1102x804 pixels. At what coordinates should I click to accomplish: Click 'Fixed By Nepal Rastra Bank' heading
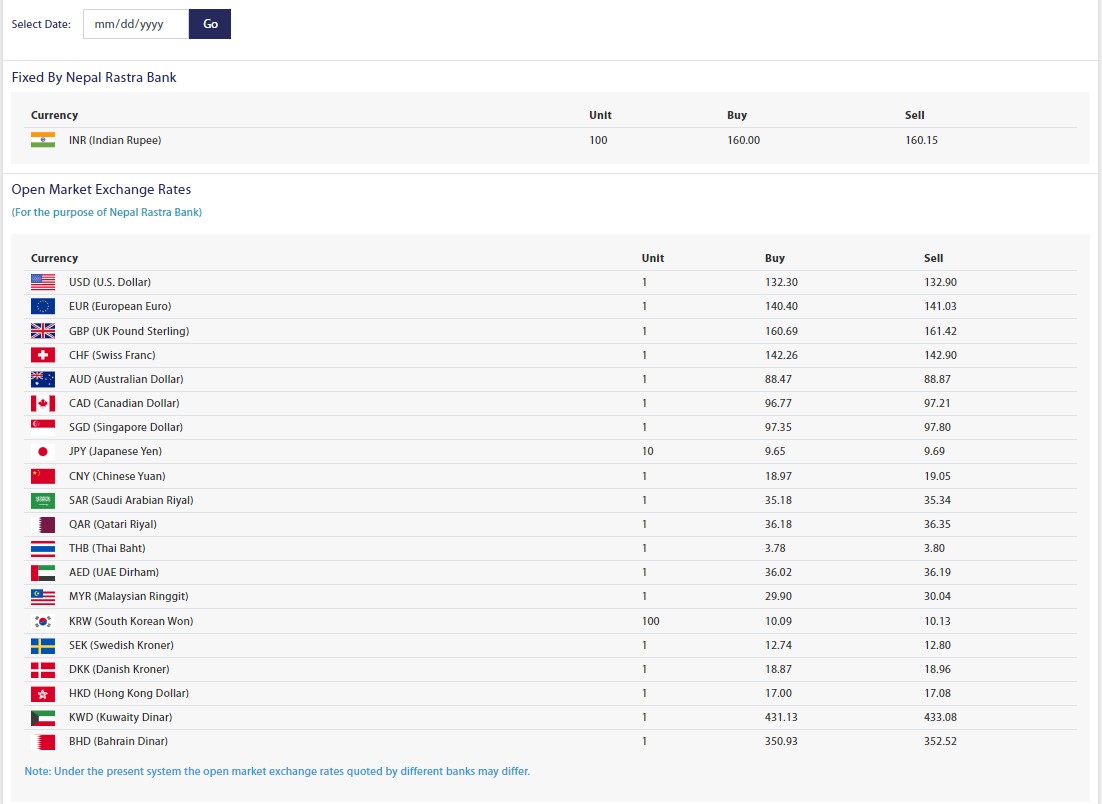click(x=94, y=77)
